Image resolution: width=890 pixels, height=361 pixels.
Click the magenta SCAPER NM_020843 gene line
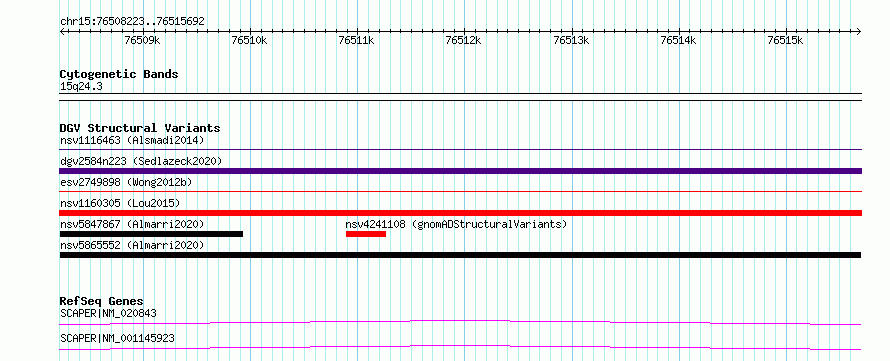[460, 322]
